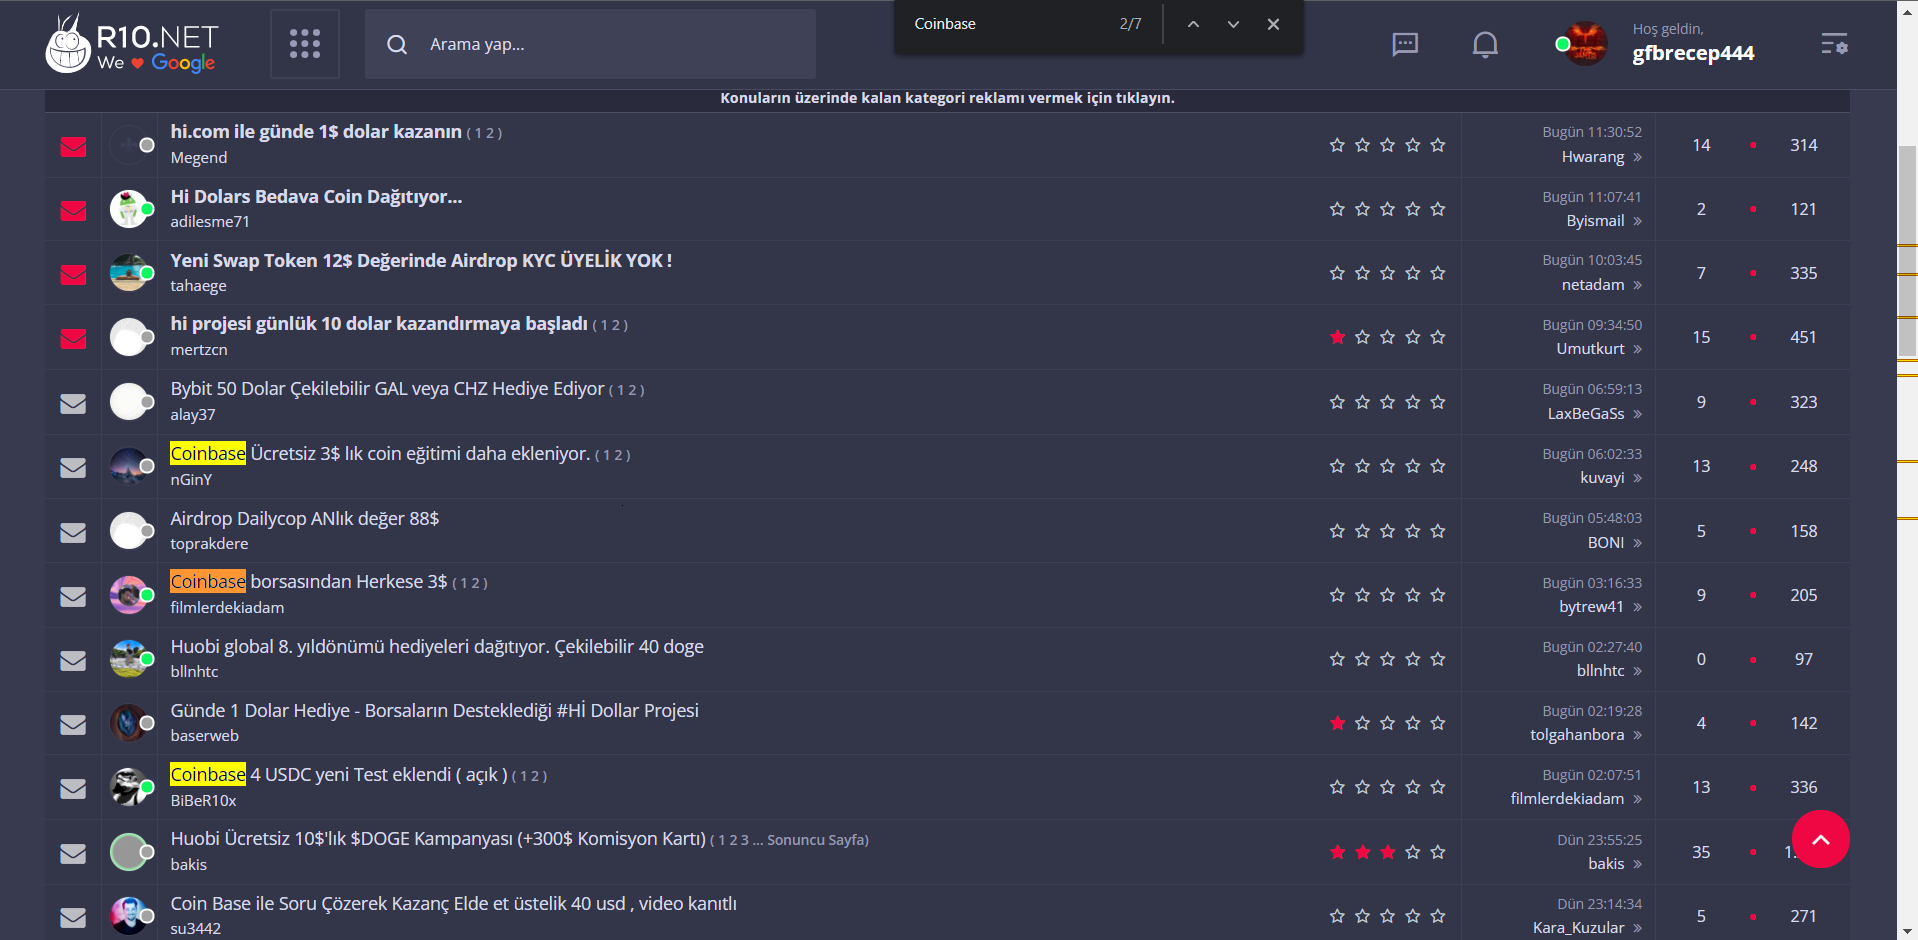Viewport: 1918px width, 940px height.
Task: Open 'hi projesi günlük 10 dolar' thread
Action: tap(379, 324)
